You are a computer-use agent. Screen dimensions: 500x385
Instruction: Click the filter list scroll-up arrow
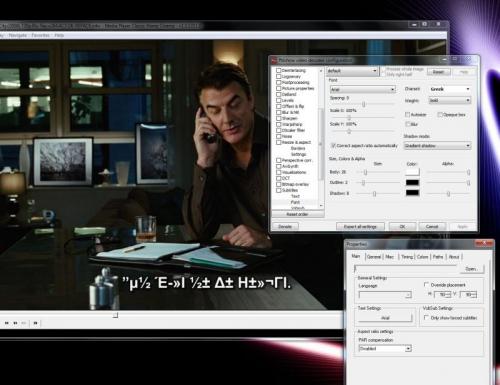pos(321,71)
